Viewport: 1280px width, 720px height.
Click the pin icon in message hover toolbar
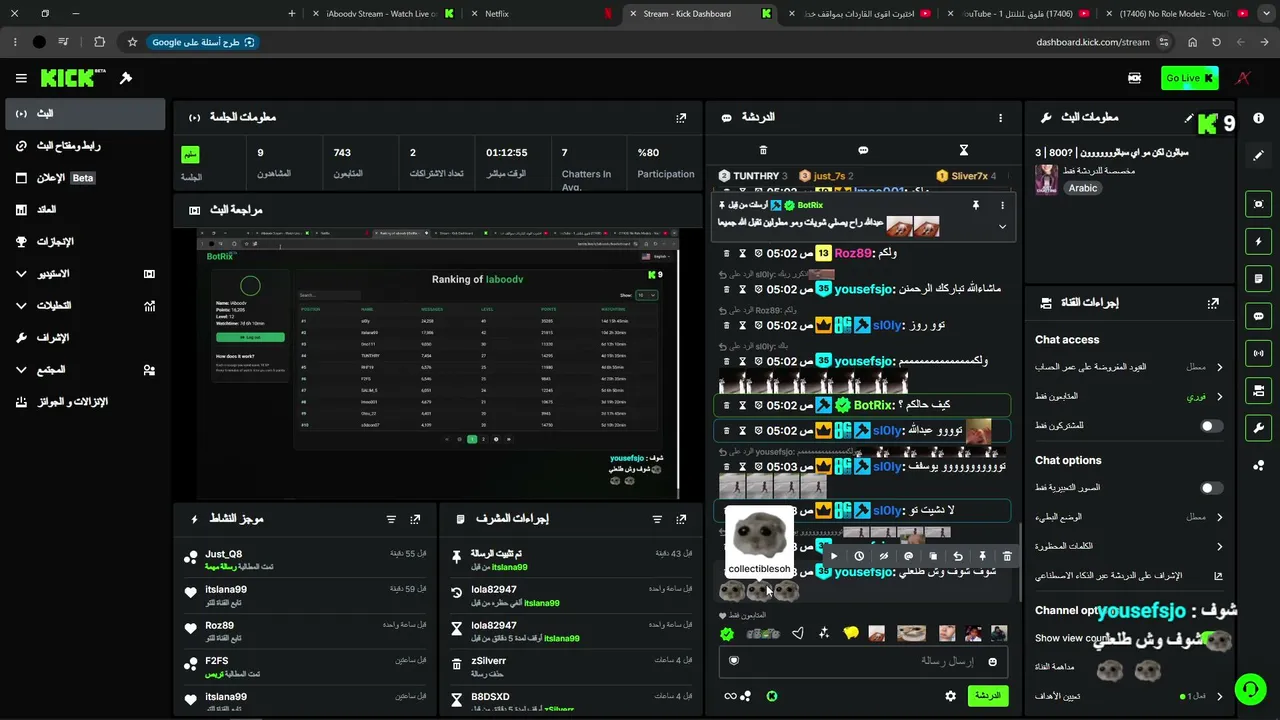(x=982, y=556)
